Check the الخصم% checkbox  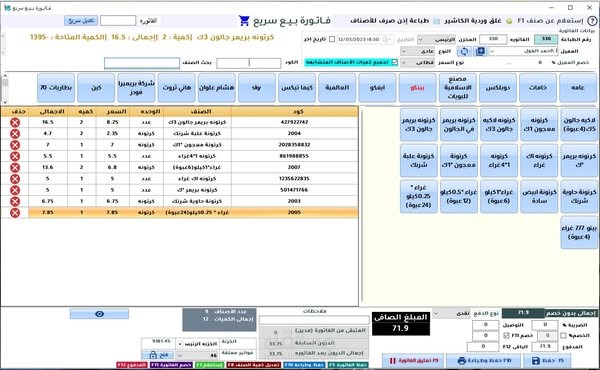tap(563, 336)
